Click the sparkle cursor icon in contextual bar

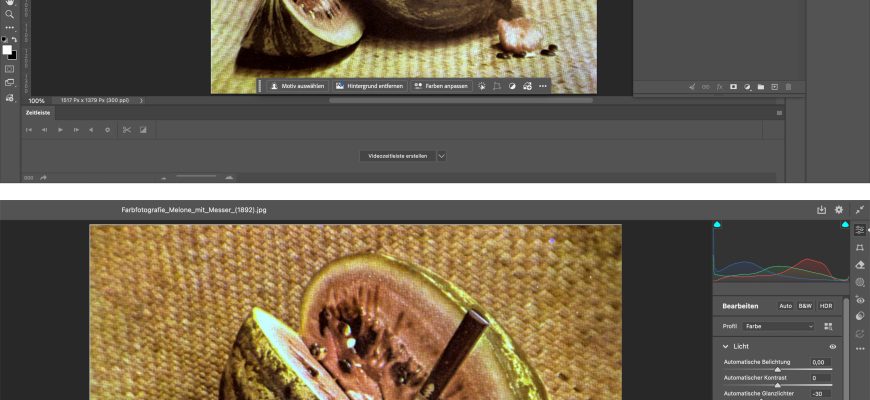click(x=482, y=87)
